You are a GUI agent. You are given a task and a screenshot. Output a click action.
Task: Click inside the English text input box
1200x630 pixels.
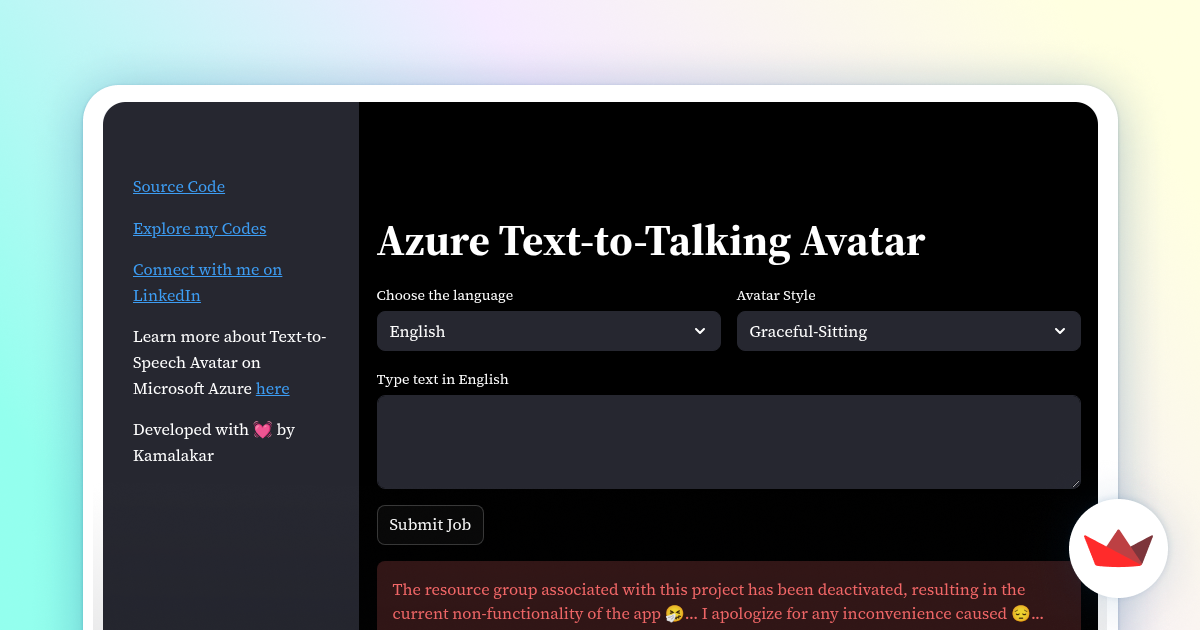click(728, 440)
